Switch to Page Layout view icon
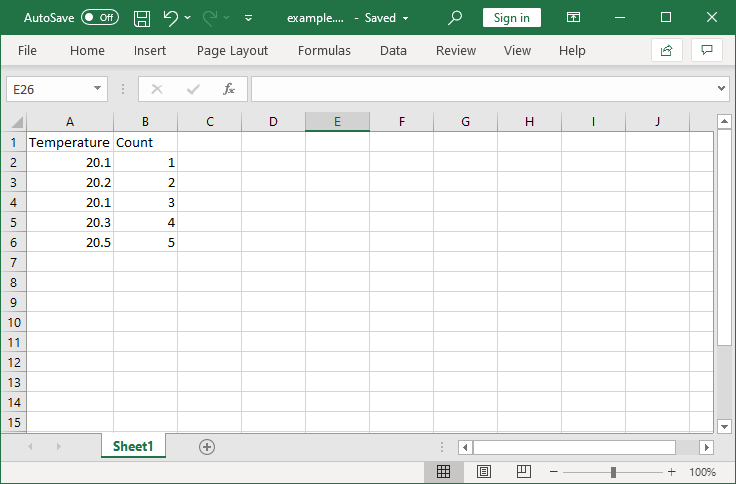 pyautogui.click(x=484, y=472)
